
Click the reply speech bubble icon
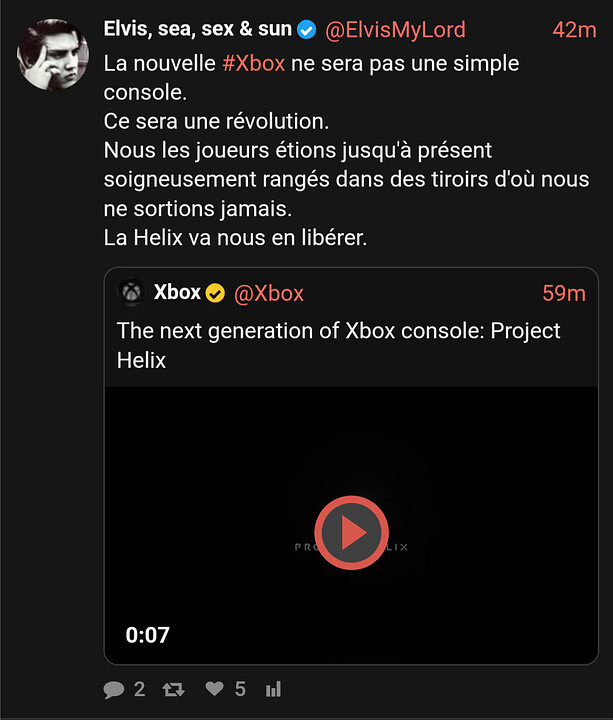click(115, 689)
